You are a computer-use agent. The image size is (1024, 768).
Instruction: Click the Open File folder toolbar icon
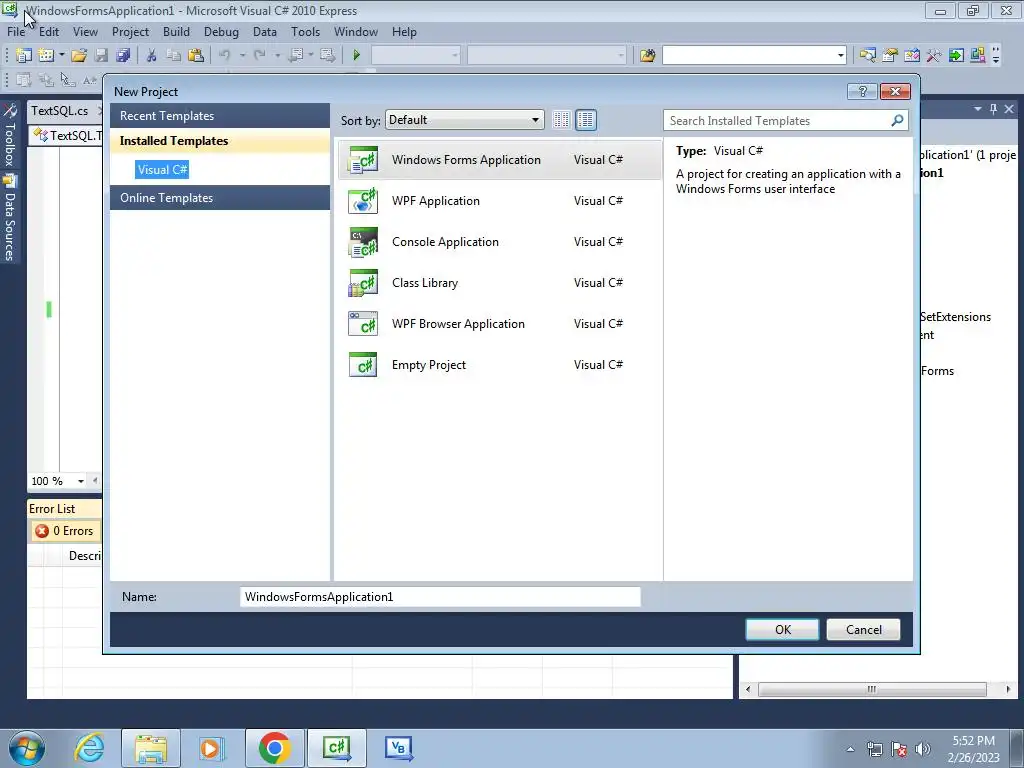tap(79, 56)
